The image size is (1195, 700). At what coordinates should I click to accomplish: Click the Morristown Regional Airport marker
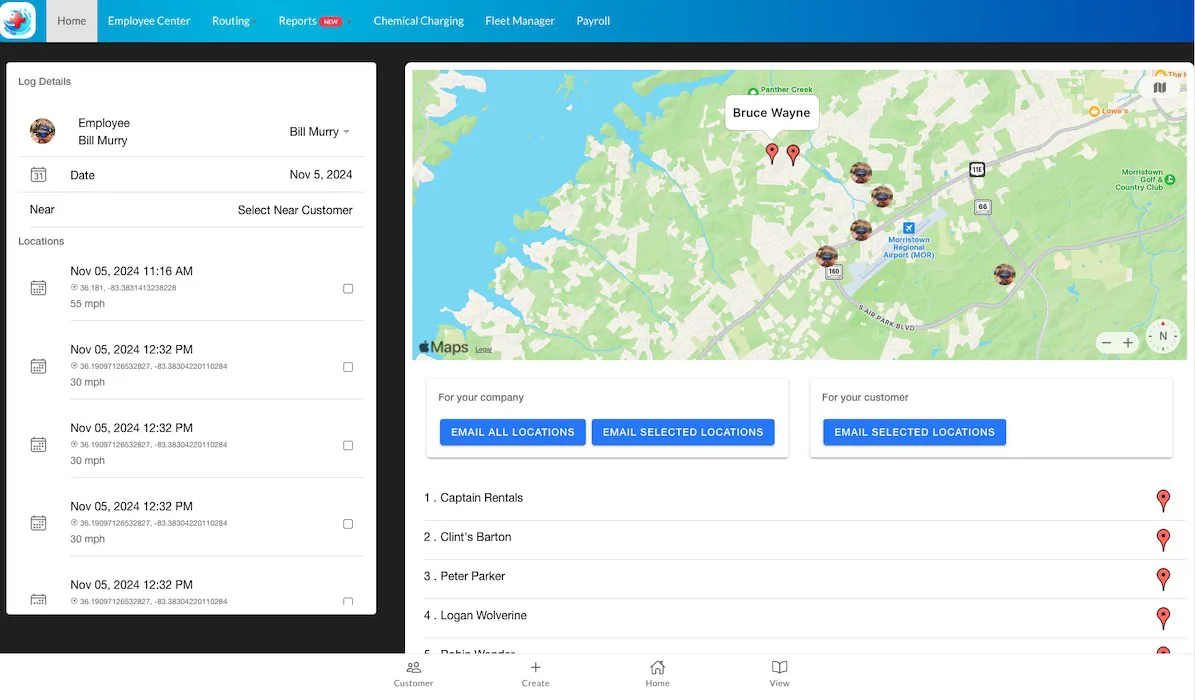(908, 228)
